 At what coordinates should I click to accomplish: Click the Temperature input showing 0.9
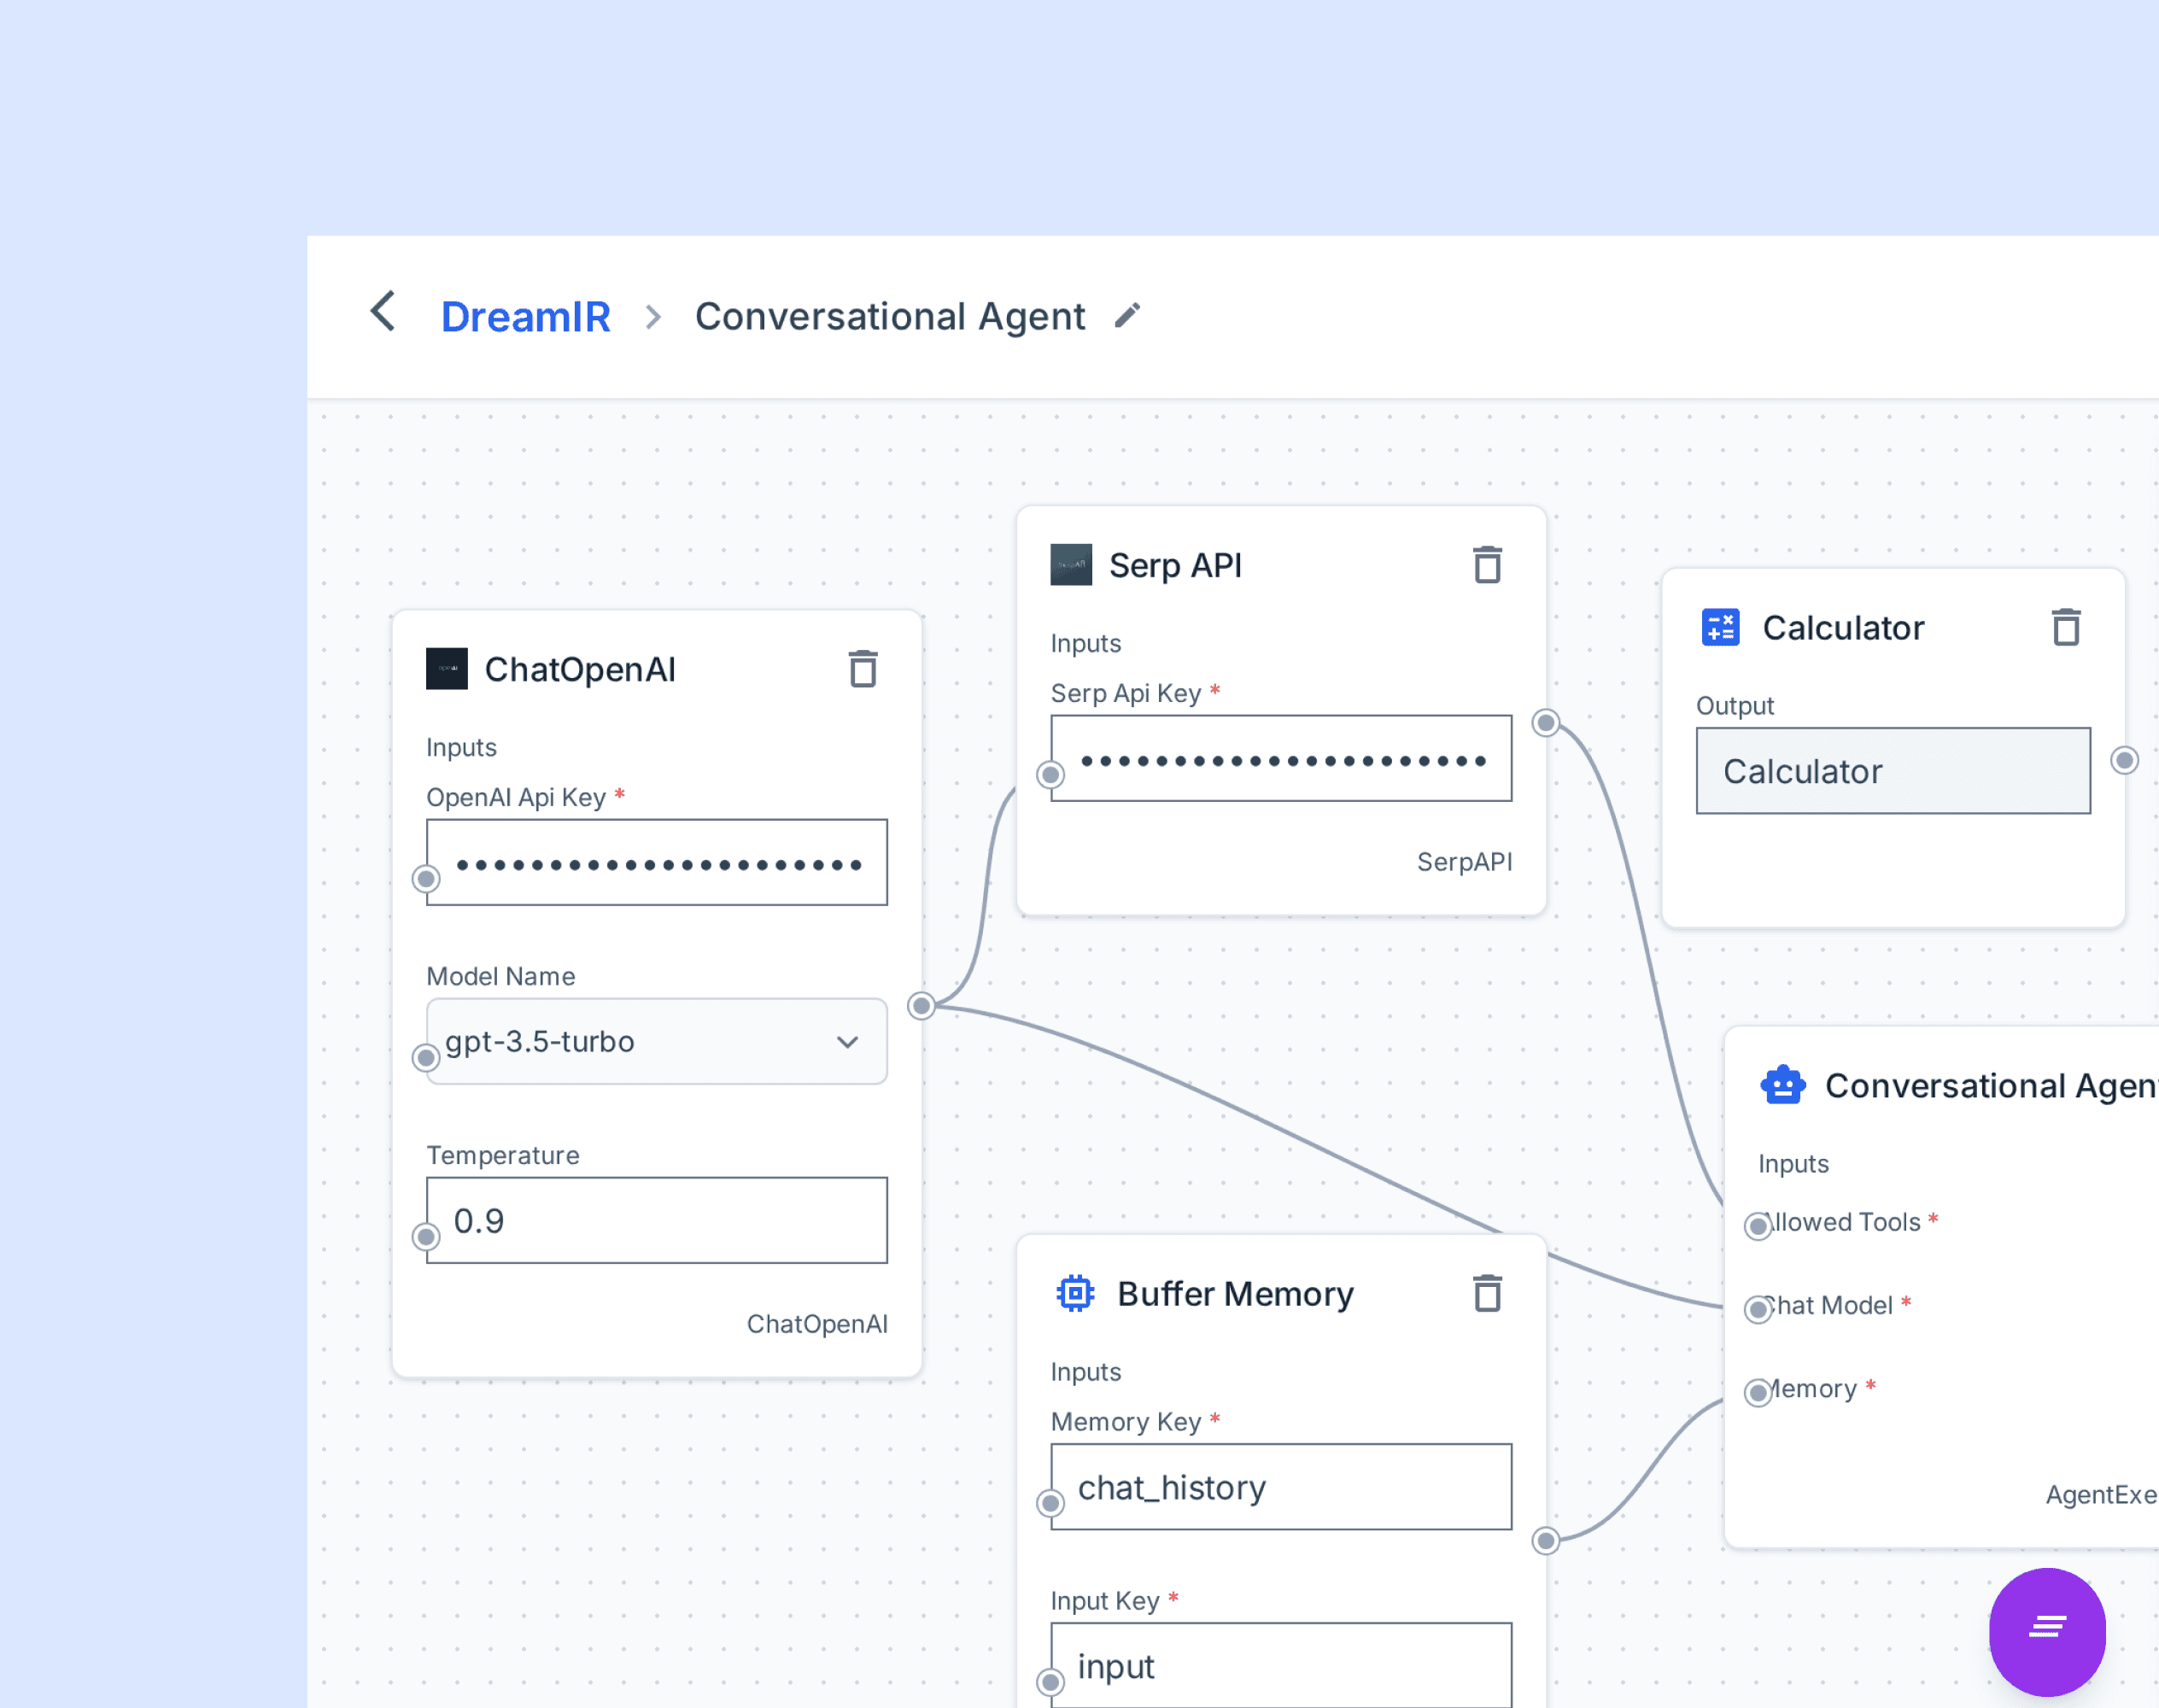pos(657,1220)
